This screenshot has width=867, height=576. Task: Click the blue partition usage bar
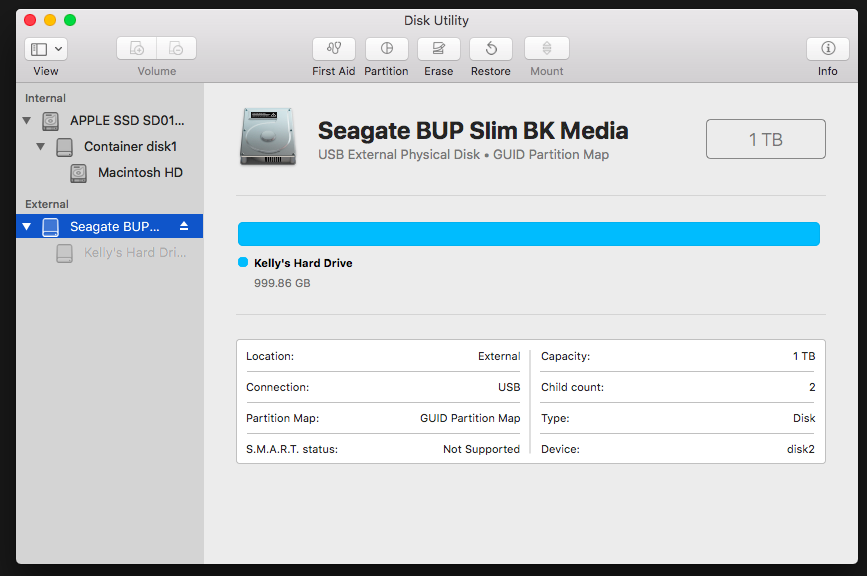pyautogui.click(x=528, y=234)
